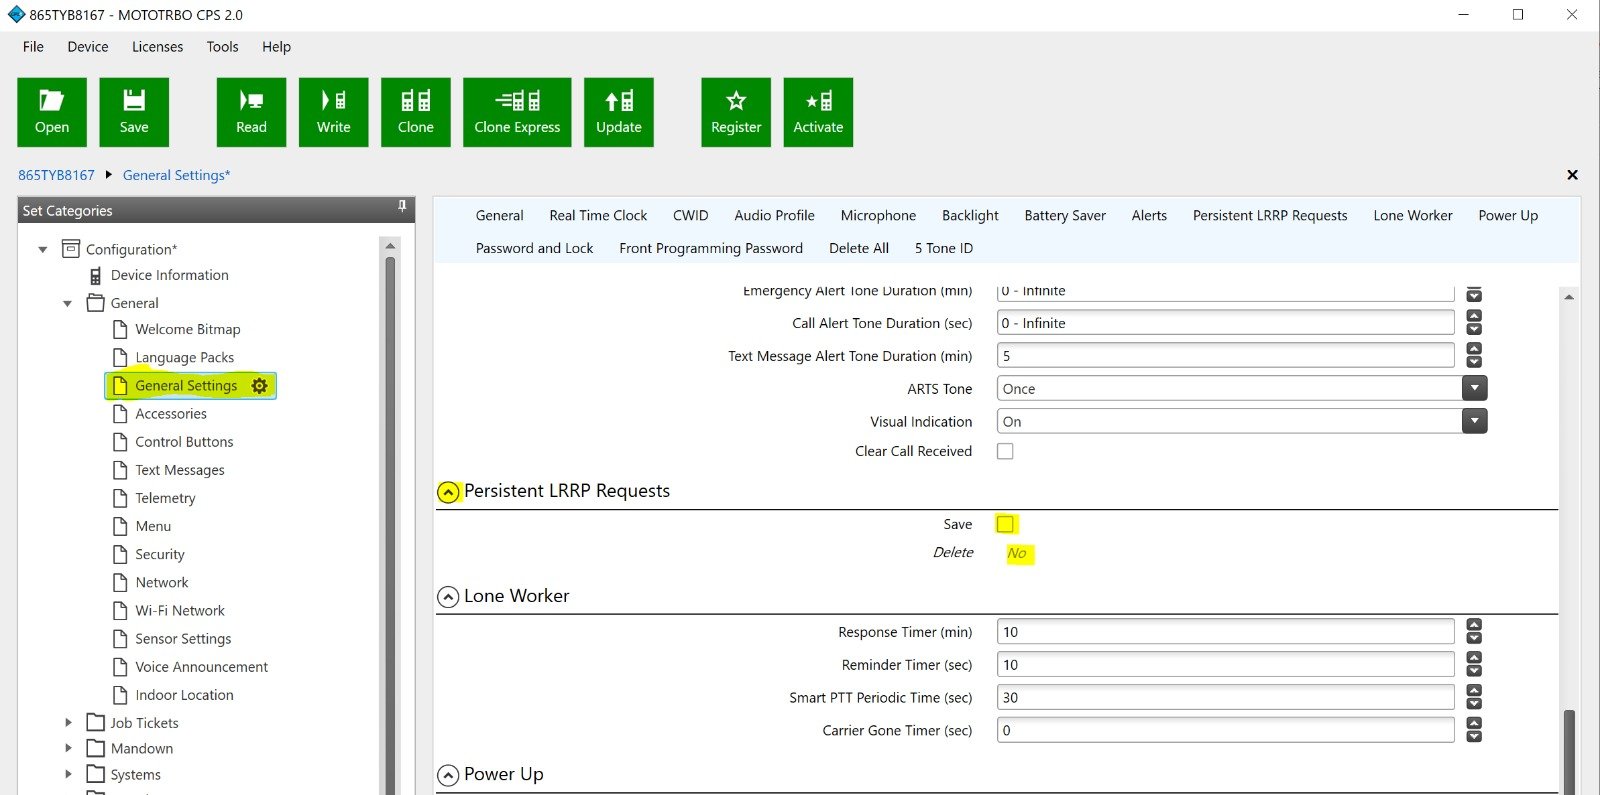Jump to the Battery Saver tab
This screenshot has height=795, width=1600.
coord(1065,215)
